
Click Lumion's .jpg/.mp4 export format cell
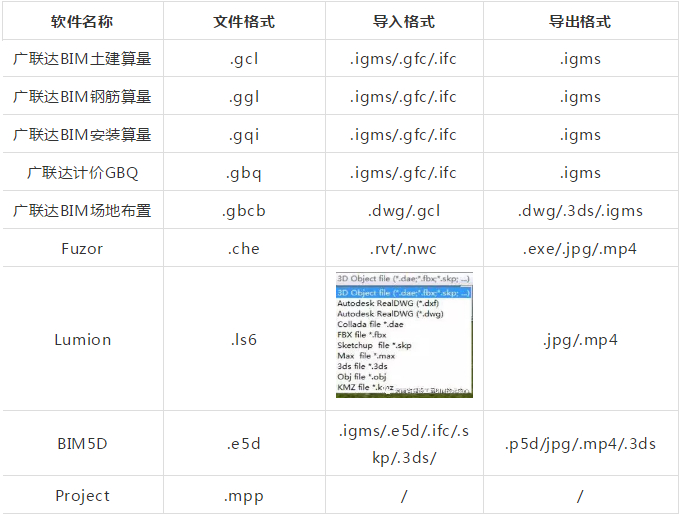580,340
